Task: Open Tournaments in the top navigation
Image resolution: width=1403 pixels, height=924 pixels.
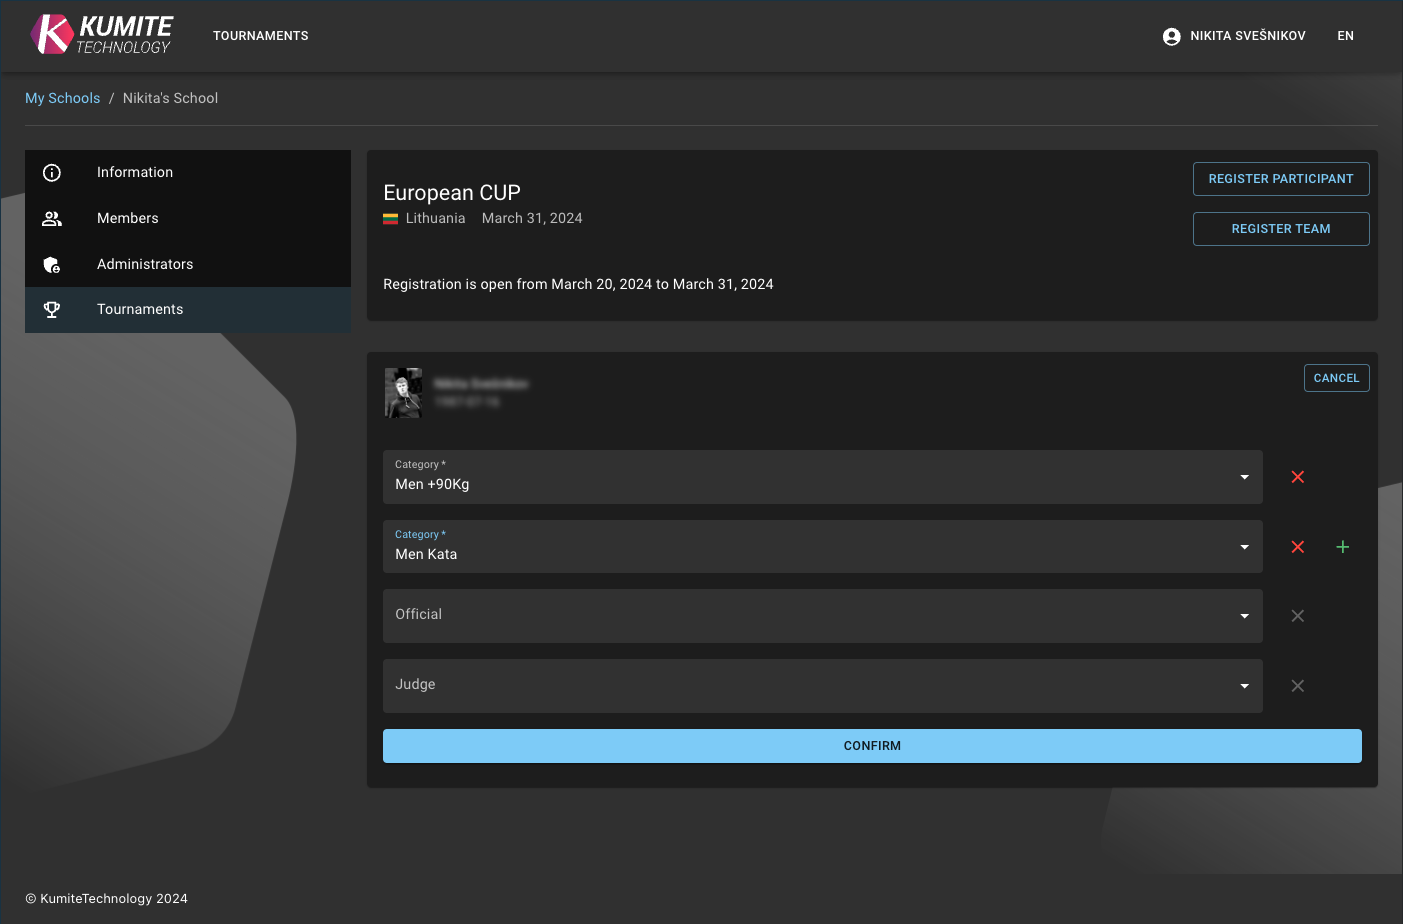Action: [x=260, y=36]
